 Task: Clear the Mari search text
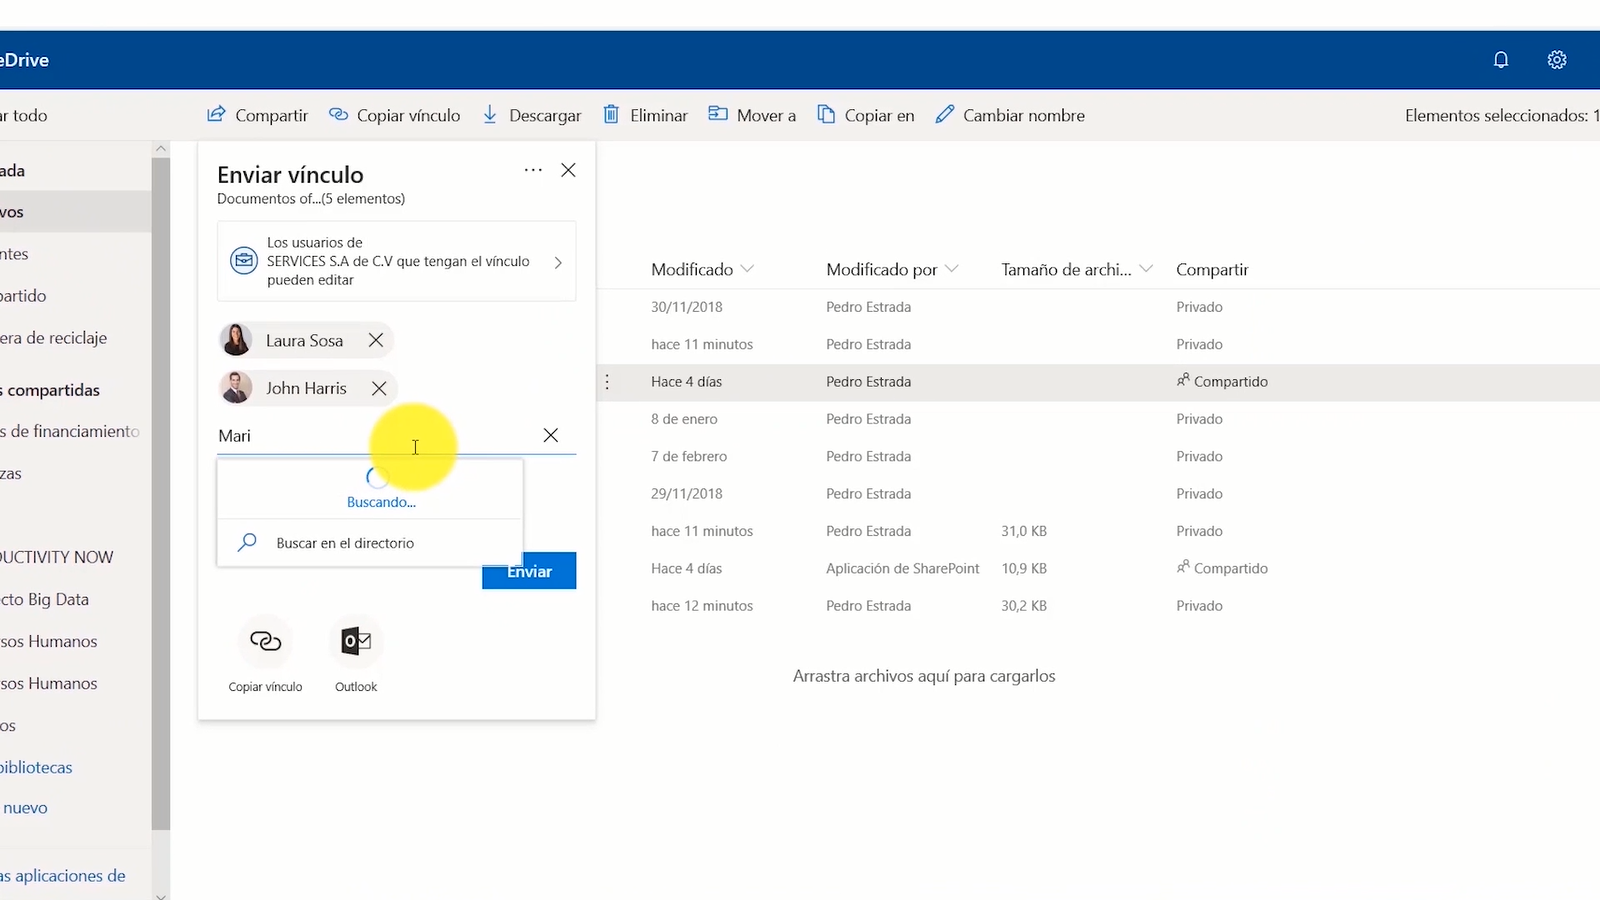(x=551, y=435)
